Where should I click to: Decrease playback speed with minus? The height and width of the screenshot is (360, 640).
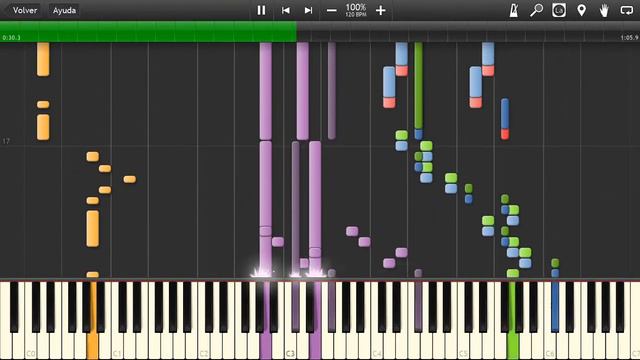(331, 10)
